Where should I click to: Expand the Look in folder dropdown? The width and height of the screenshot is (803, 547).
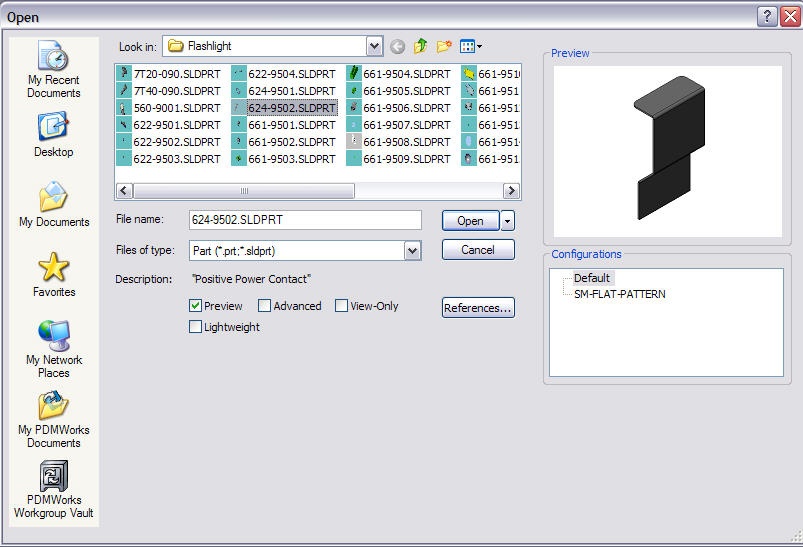click(x=375, y=47)
